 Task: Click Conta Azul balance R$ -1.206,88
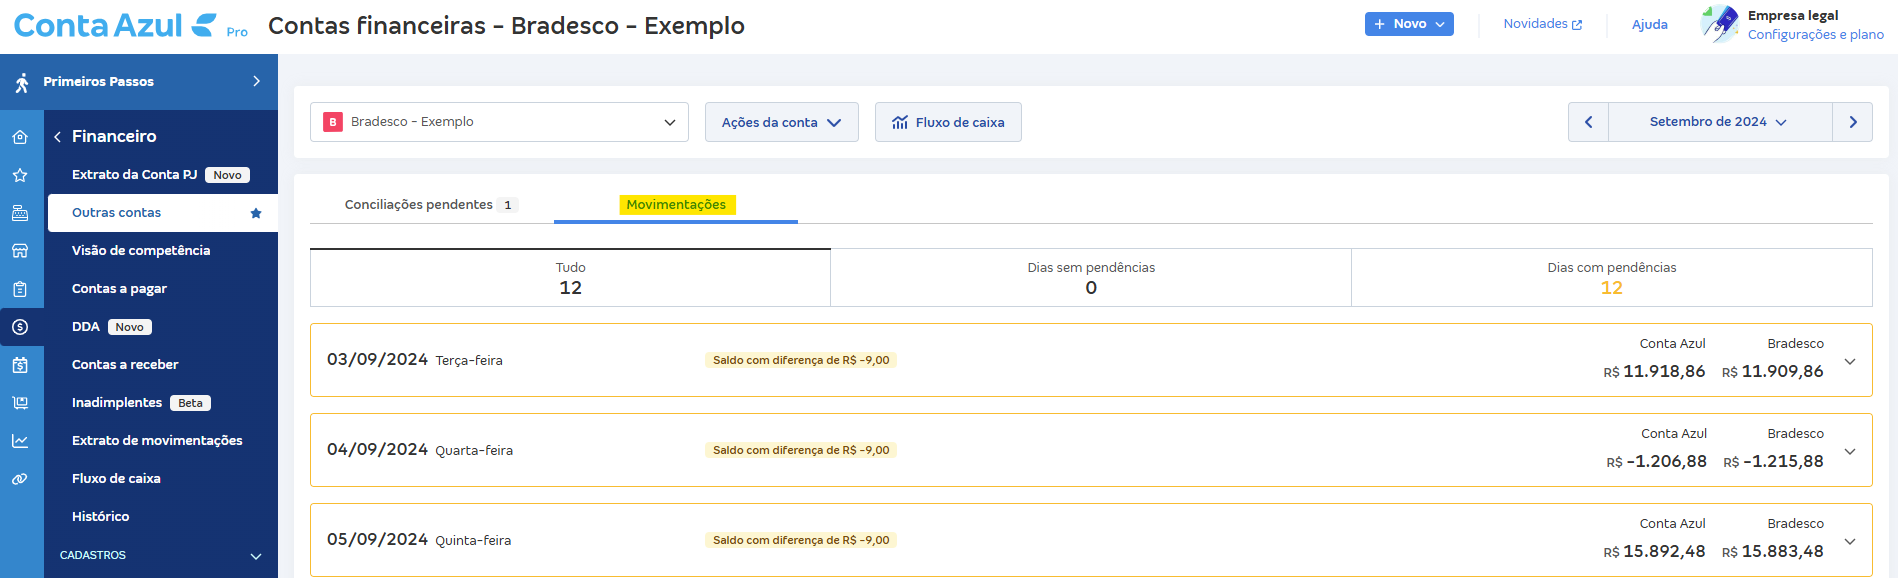(1656, 462)
